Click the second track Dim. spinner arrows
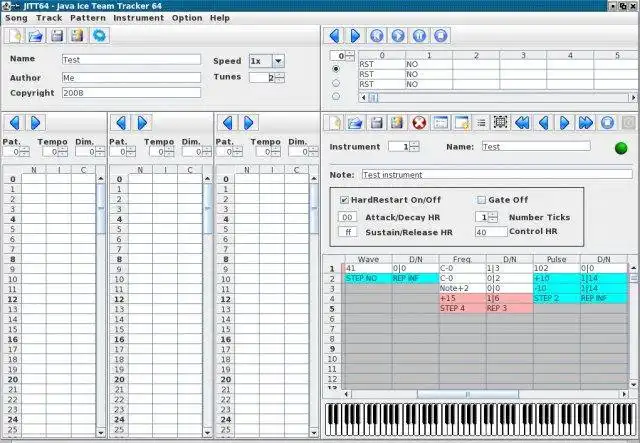The height and width of the screenshot is (443, 640). [207, 152]
